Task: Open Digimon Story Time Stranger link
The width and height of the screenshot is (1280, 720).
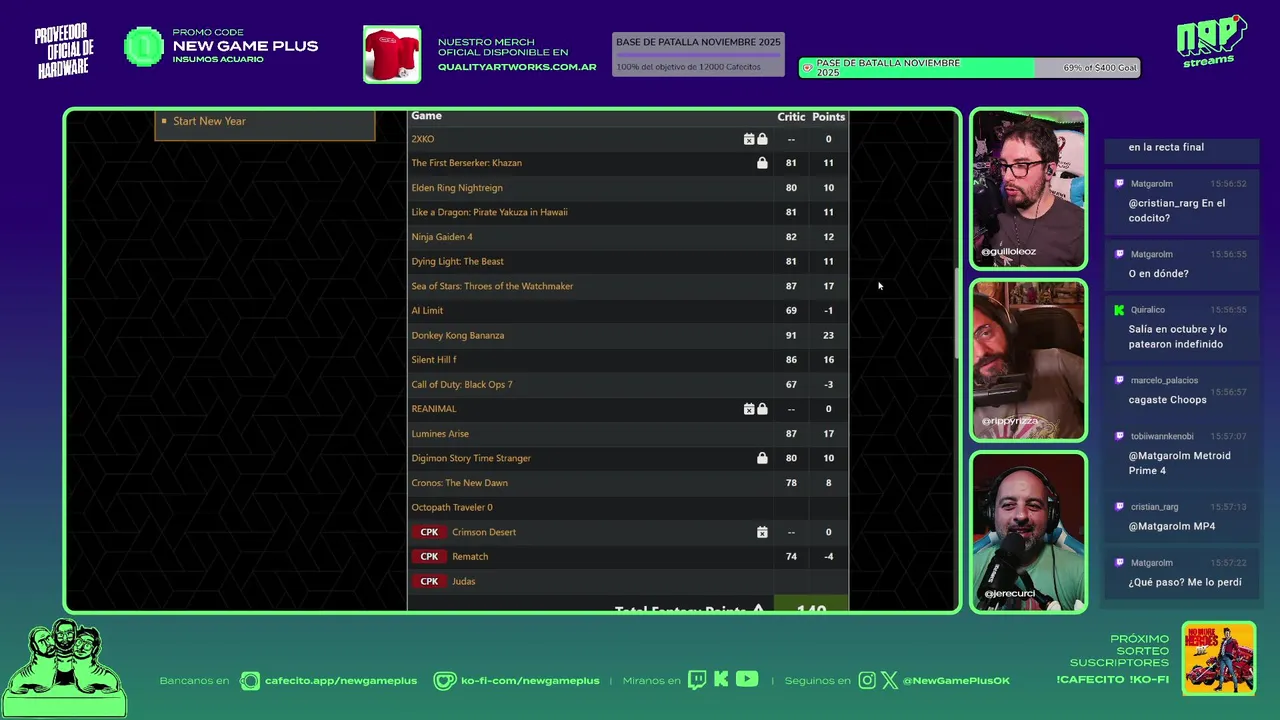Action: [x=471, y=458]
